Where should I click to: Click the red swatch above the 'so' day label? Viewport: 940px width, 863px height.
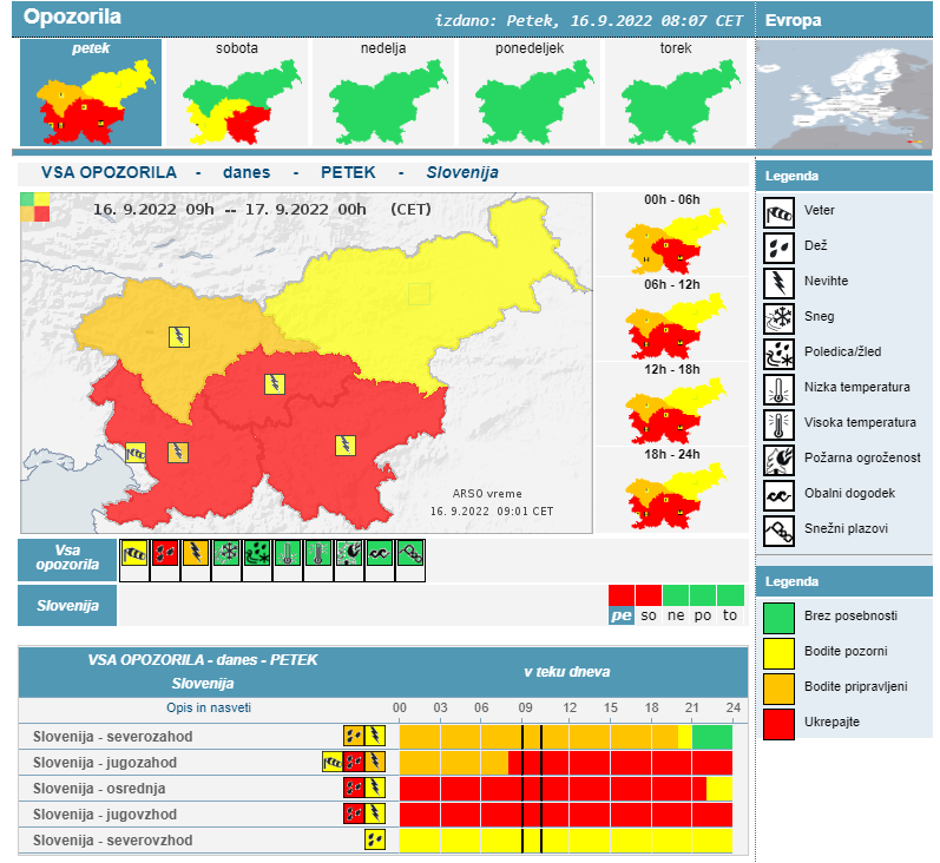click(x=649, y=596)
